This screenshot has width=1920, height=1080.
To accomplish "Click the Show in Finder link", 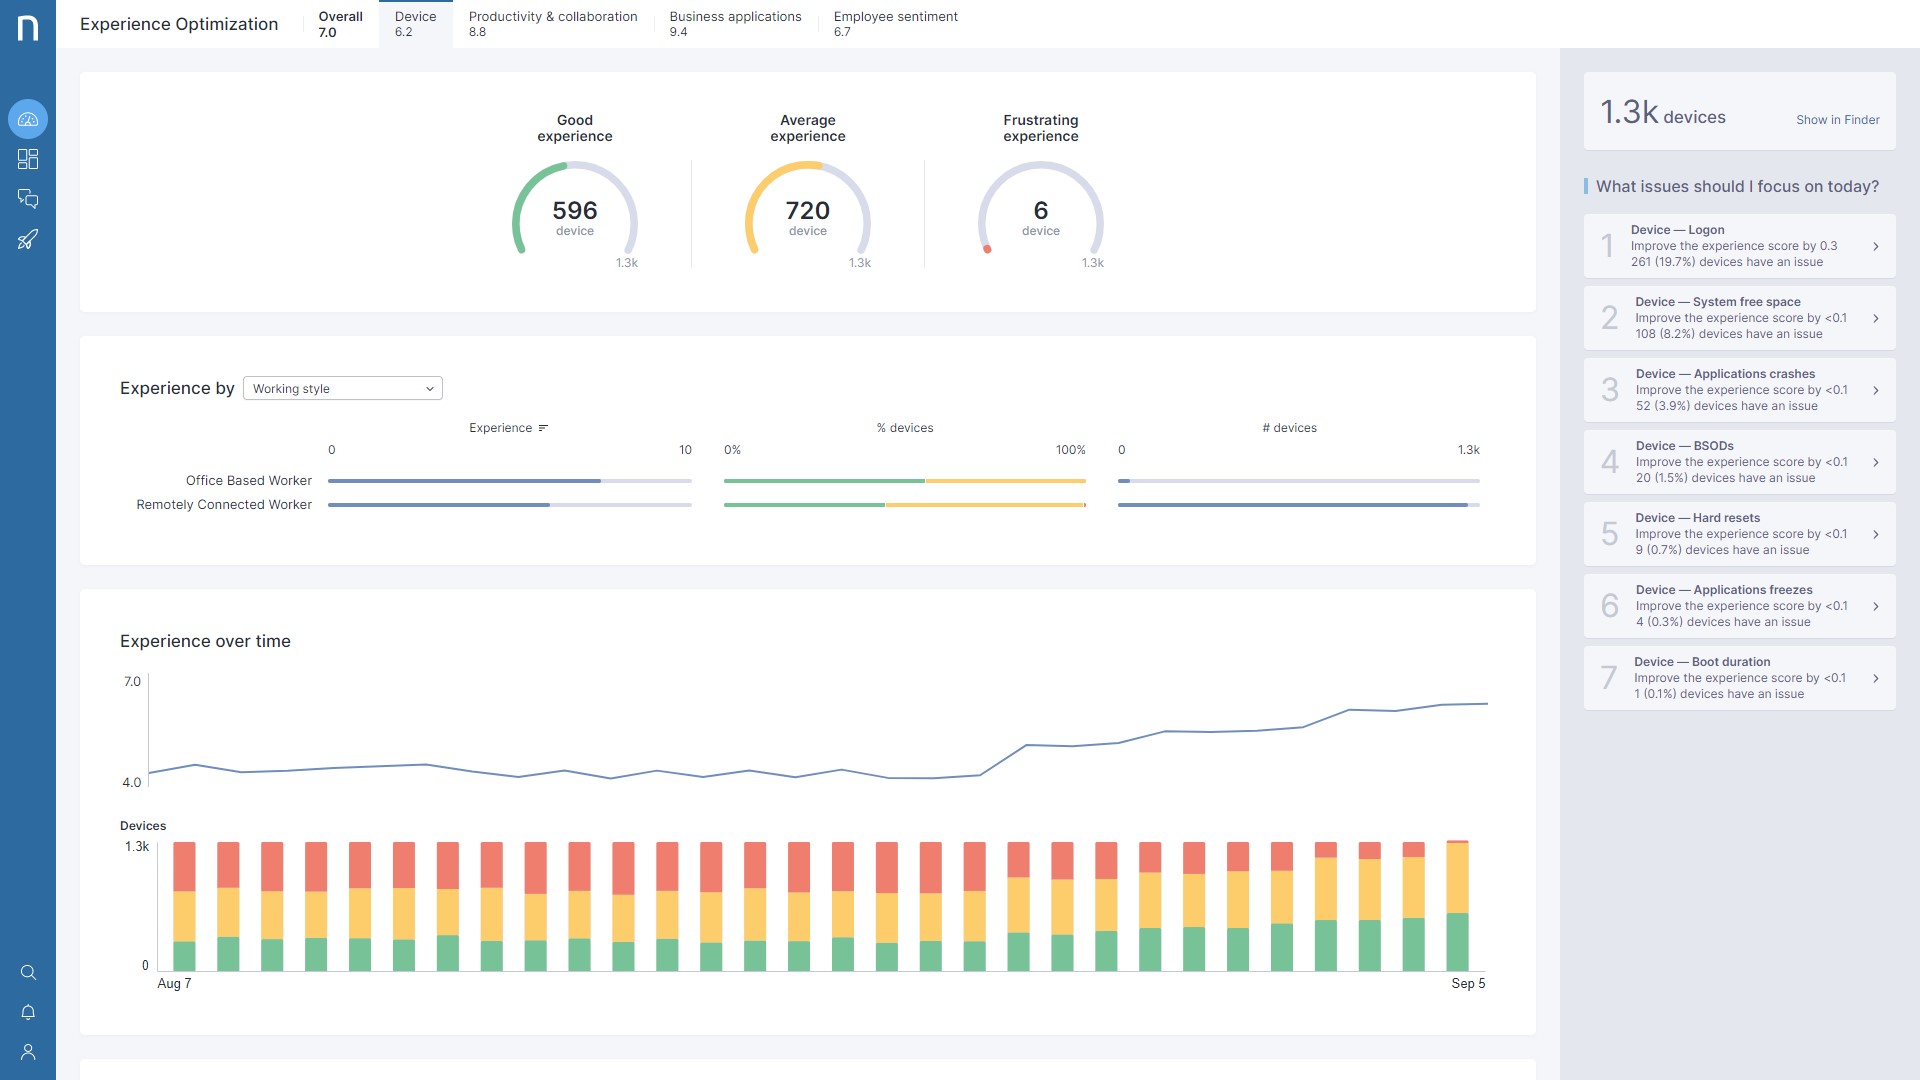I will point(1837,120).
